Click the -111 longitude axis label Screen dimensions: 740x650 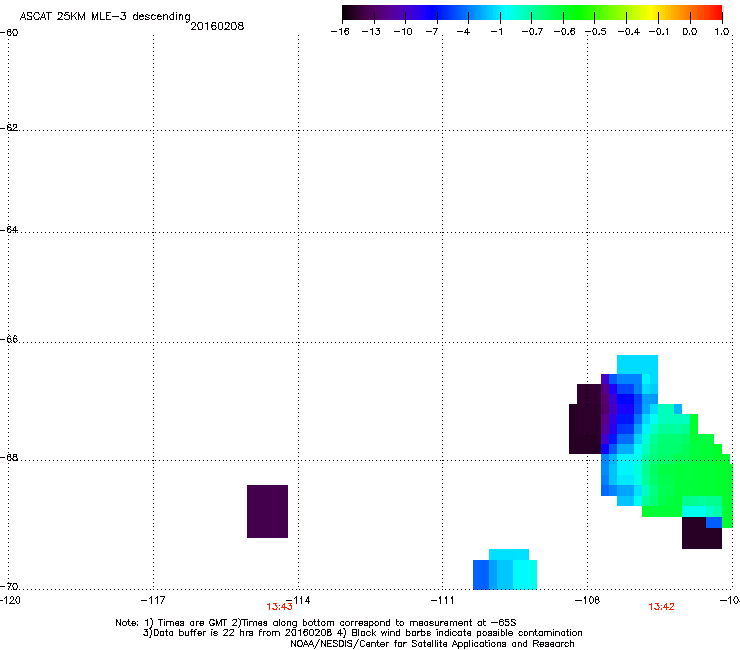pyautogui.click(x=442, y=600)
